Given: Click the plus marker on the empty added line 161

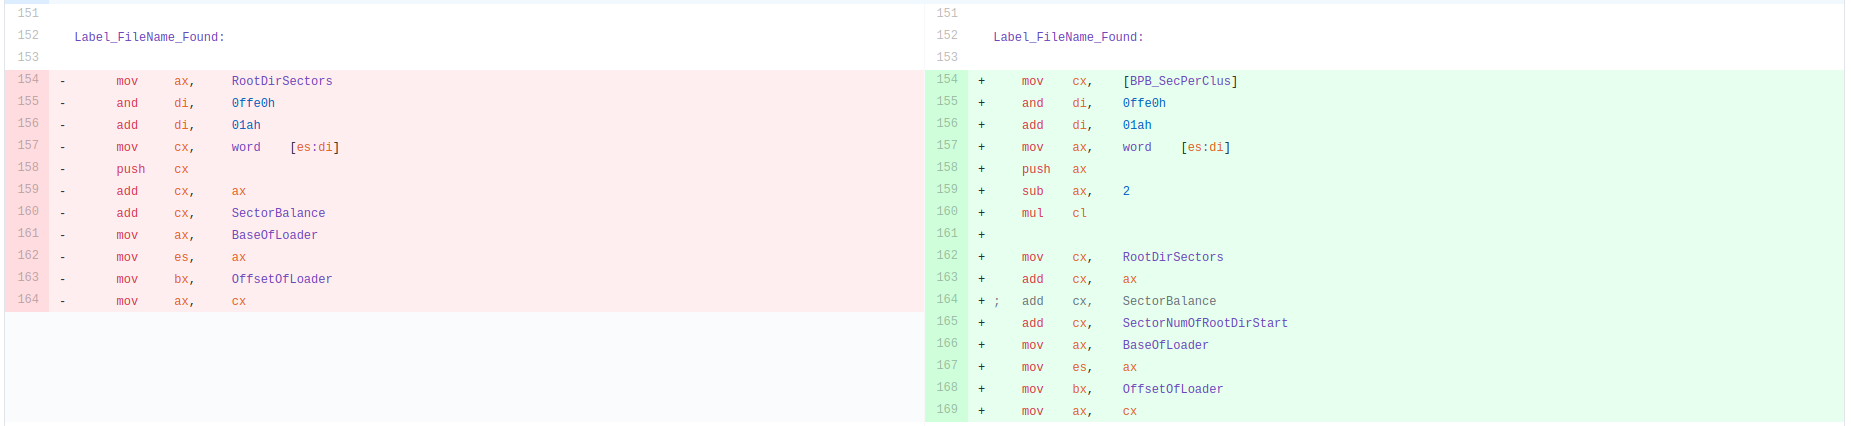Looking at the screenshot, I should pos(981,235).
